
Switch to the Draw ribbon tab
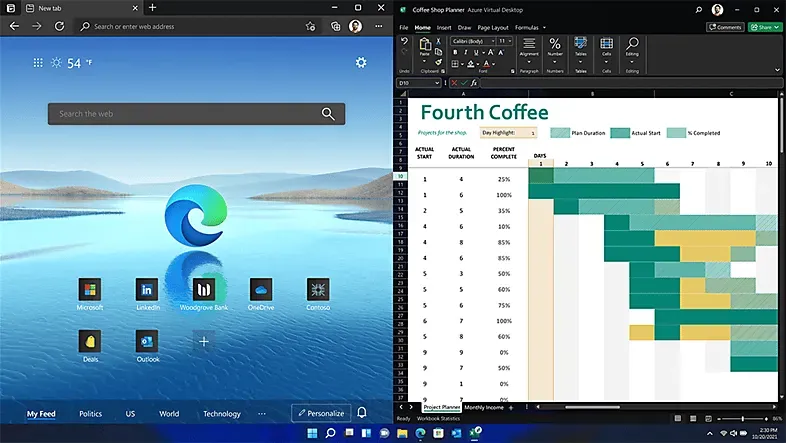(x=464, y=28)
